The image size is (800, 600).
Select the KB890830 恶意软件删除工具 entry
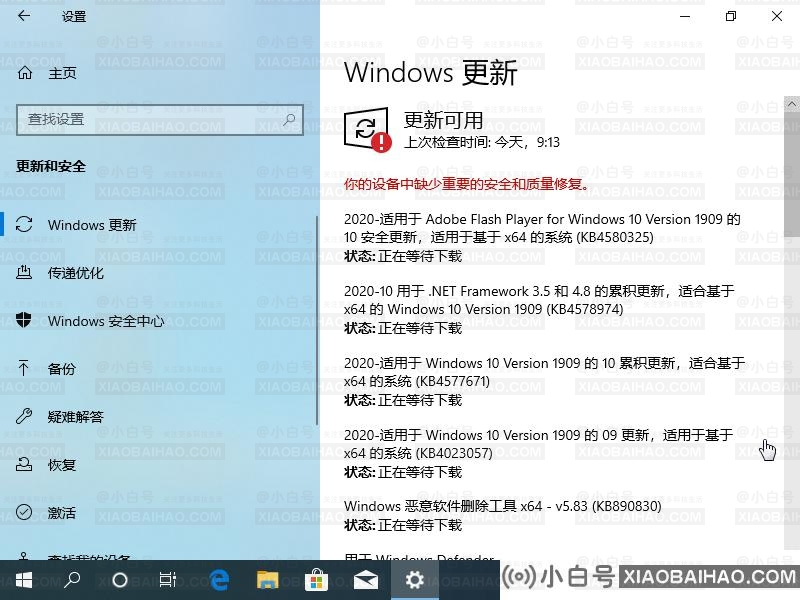pos(503,506)
